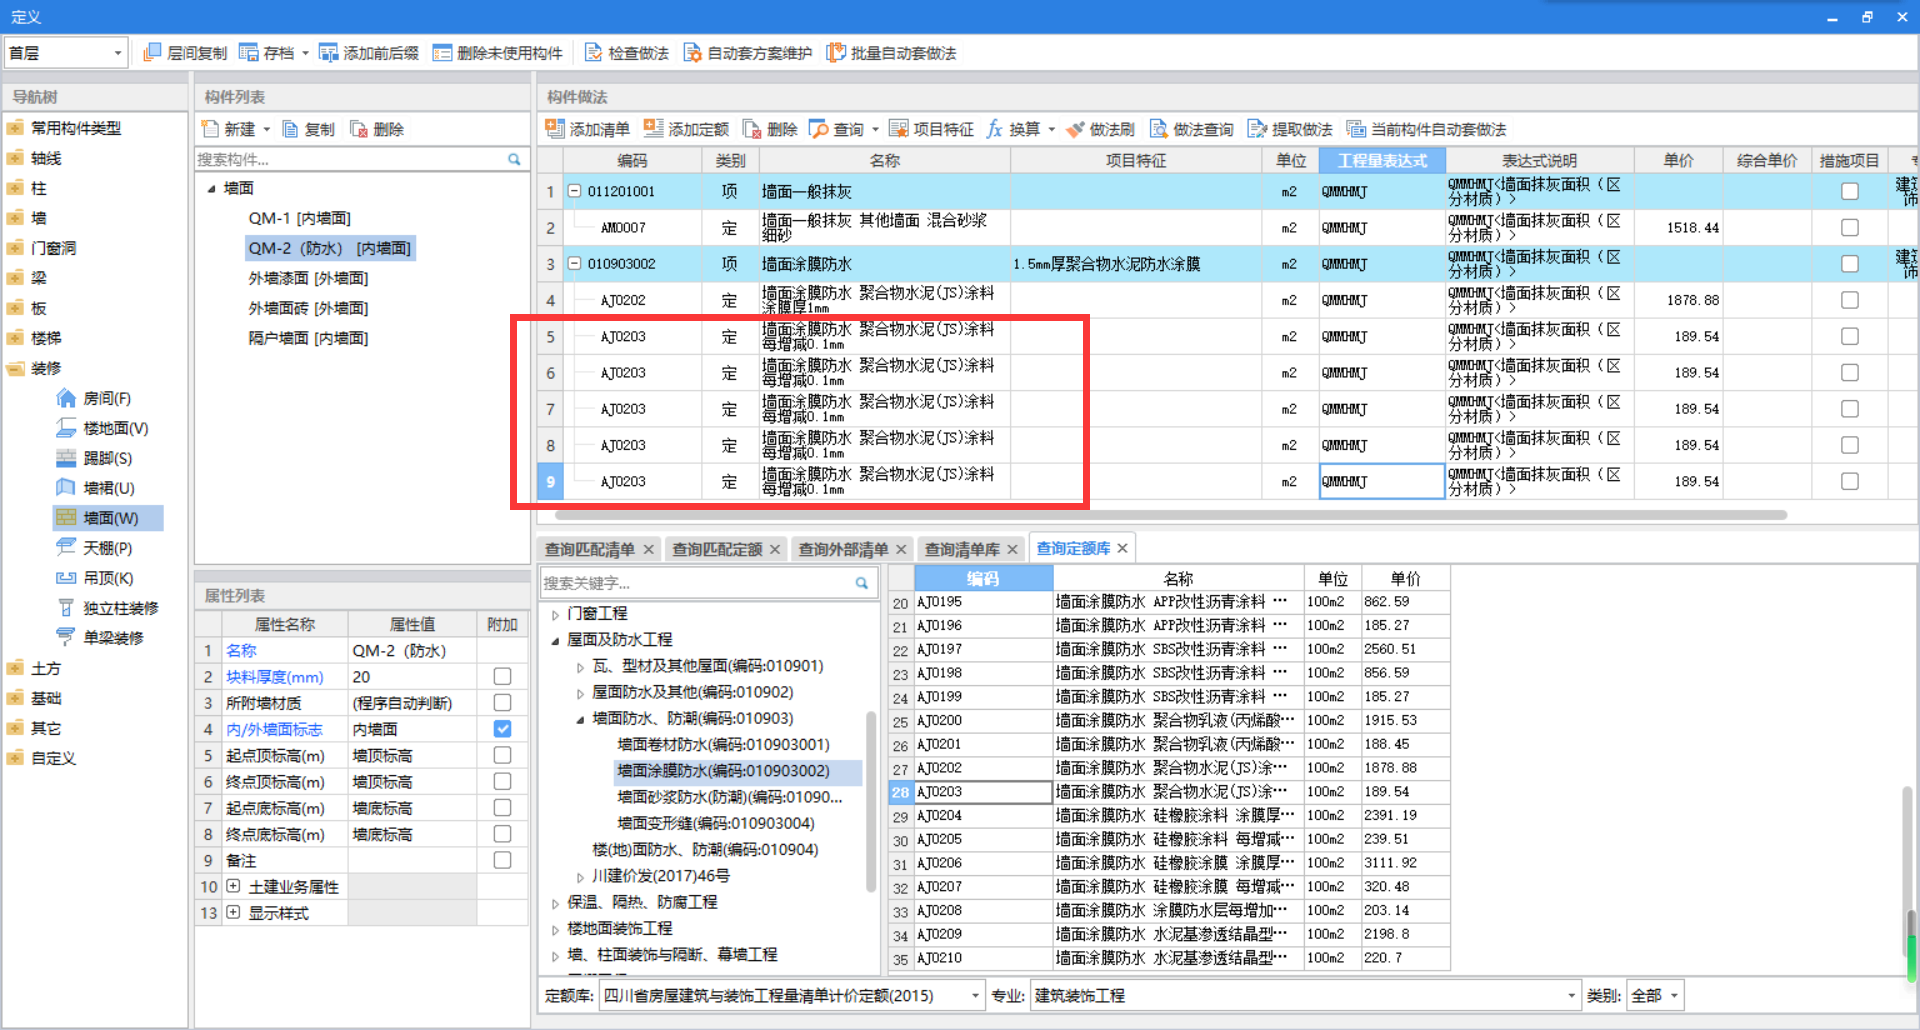Open the 定额库 dropdown
The width and height of the screenshot is (1920, 1030).
click(x=975, y=996)
